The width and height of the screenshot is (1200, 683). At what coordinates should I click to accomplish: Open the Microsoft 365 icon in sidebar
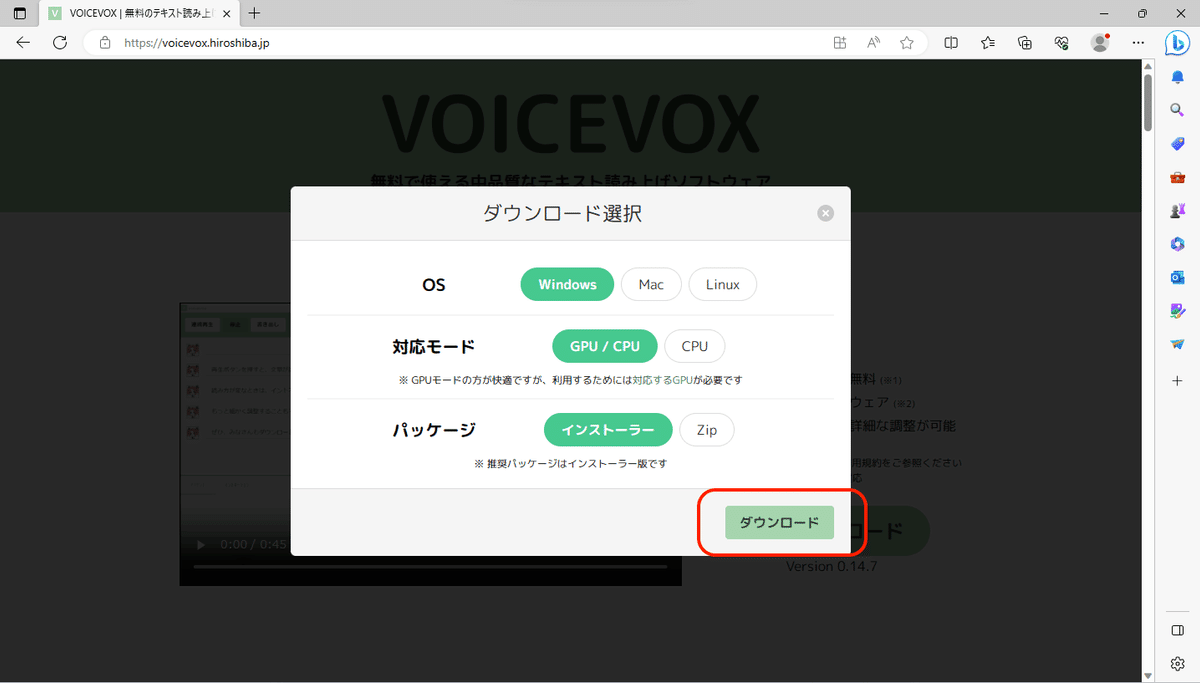(1178, 245)
